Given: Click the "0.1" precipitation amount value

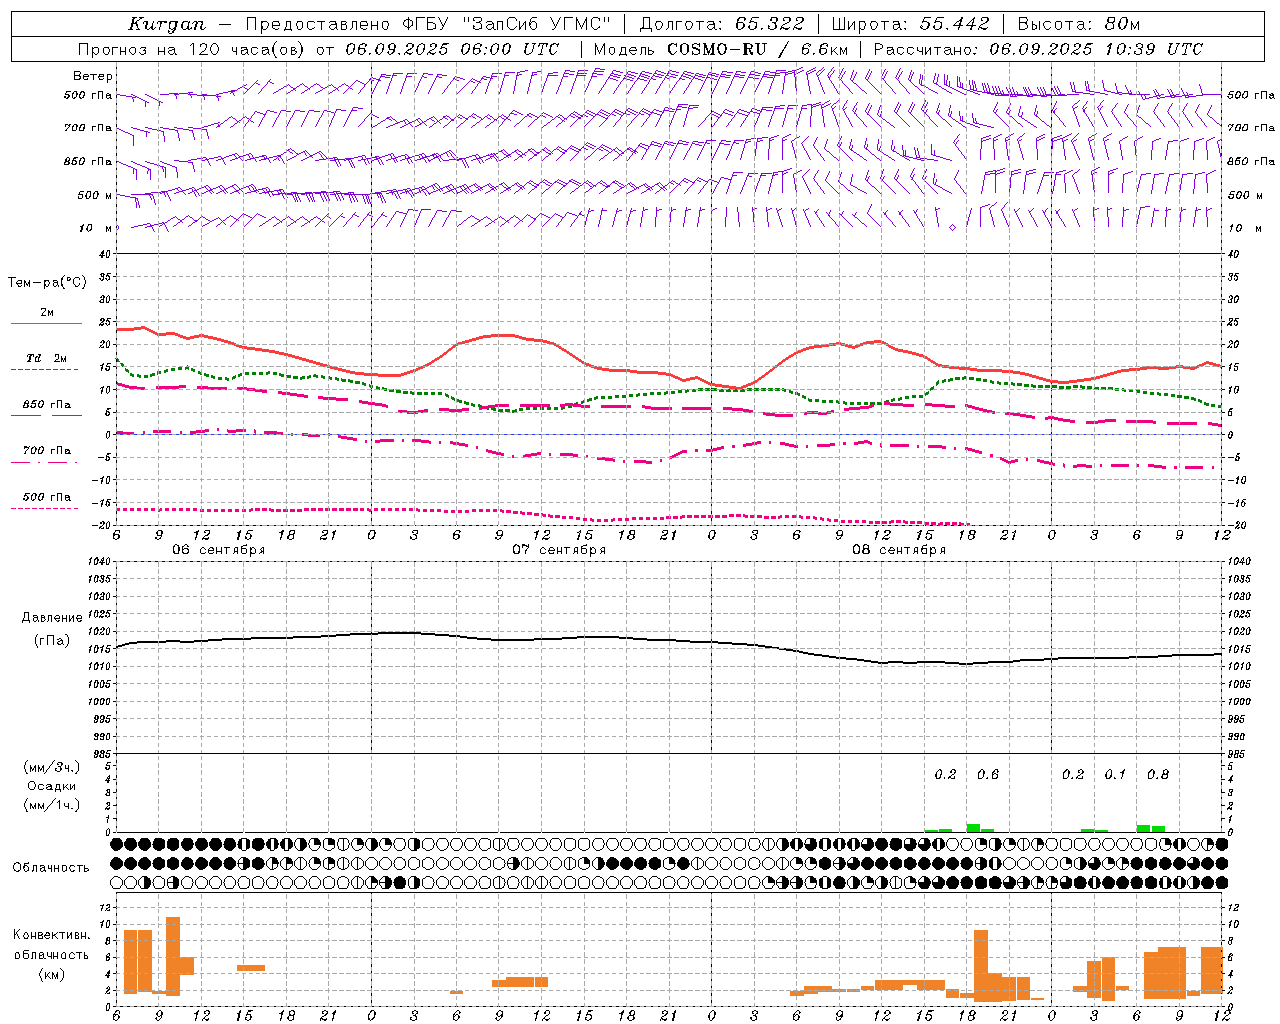Looking at the screenshot, I should (1115, 774).
